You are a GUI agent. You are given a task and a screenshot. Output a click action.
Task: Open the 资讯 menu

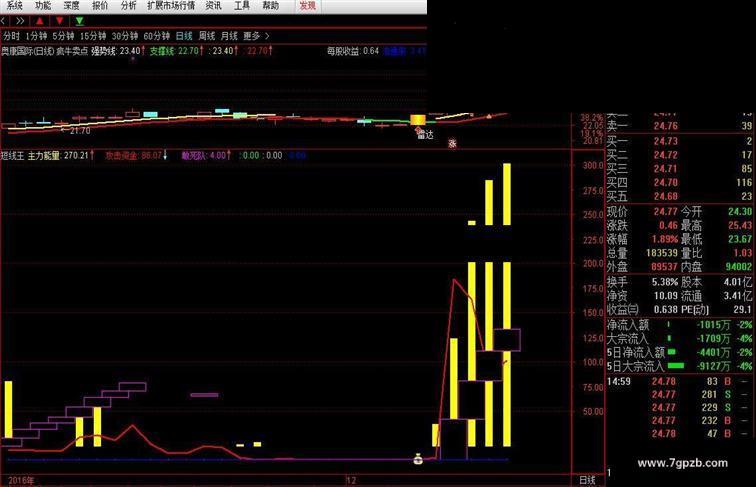pyautogui.click(x=214, y=6)
